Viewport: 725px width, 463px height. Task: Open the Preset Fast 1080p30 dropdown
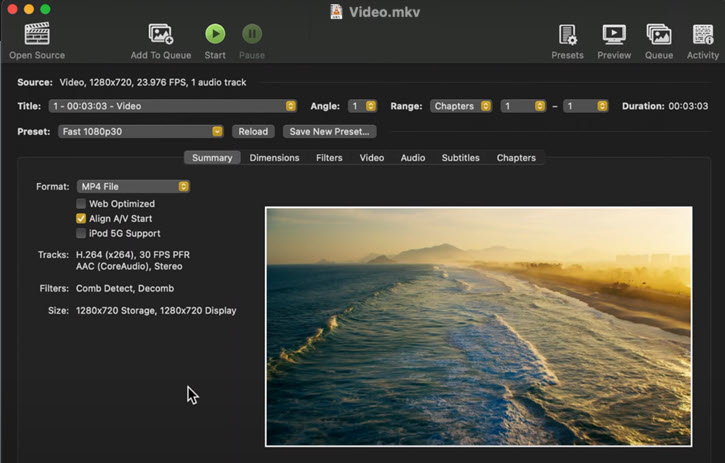click(x=140, y=131)
